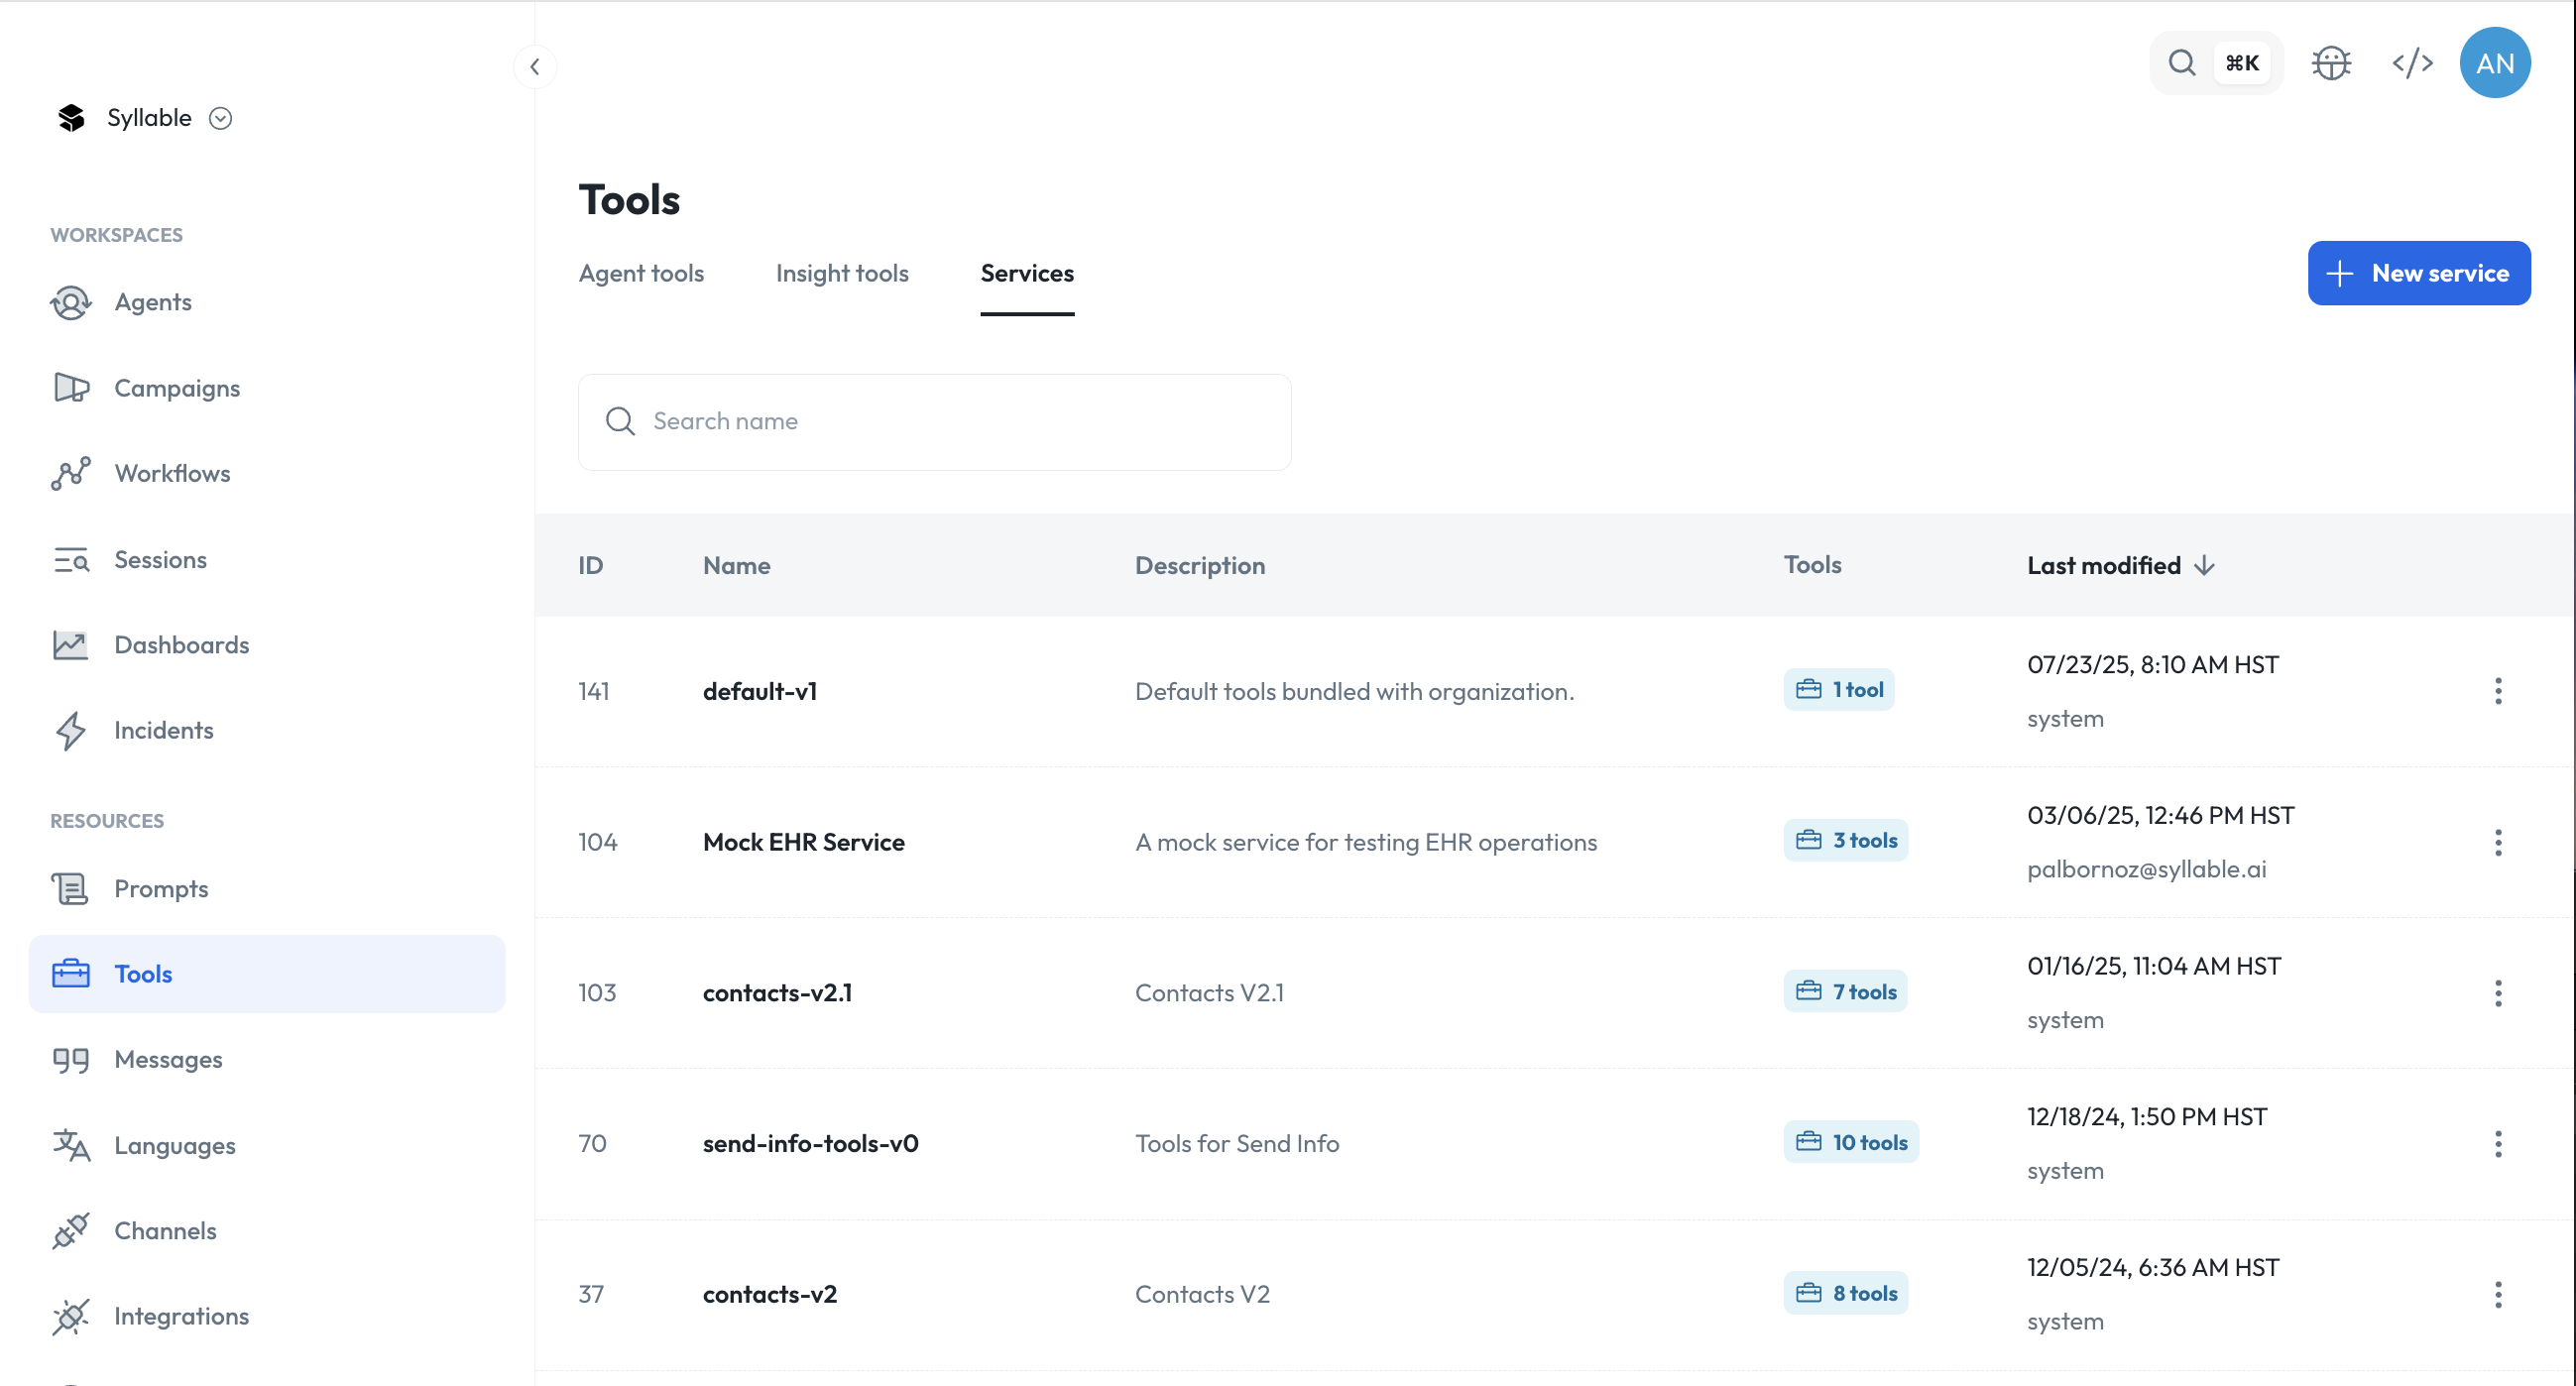
Task: Open the 1 tool badge for default-v1
Action: point(1838,690)
